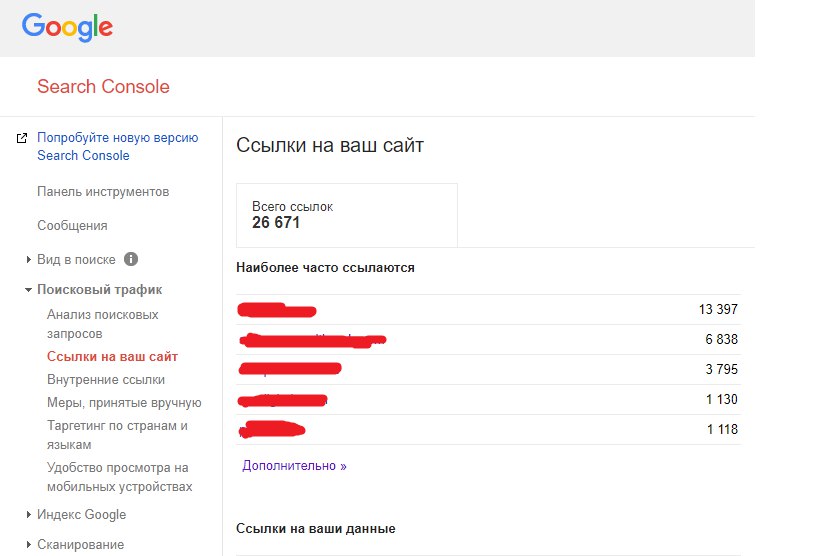This screenshot has width=819, height=556.
Task: Open Внутренние ссылки
Action: (x=106, y=379)
